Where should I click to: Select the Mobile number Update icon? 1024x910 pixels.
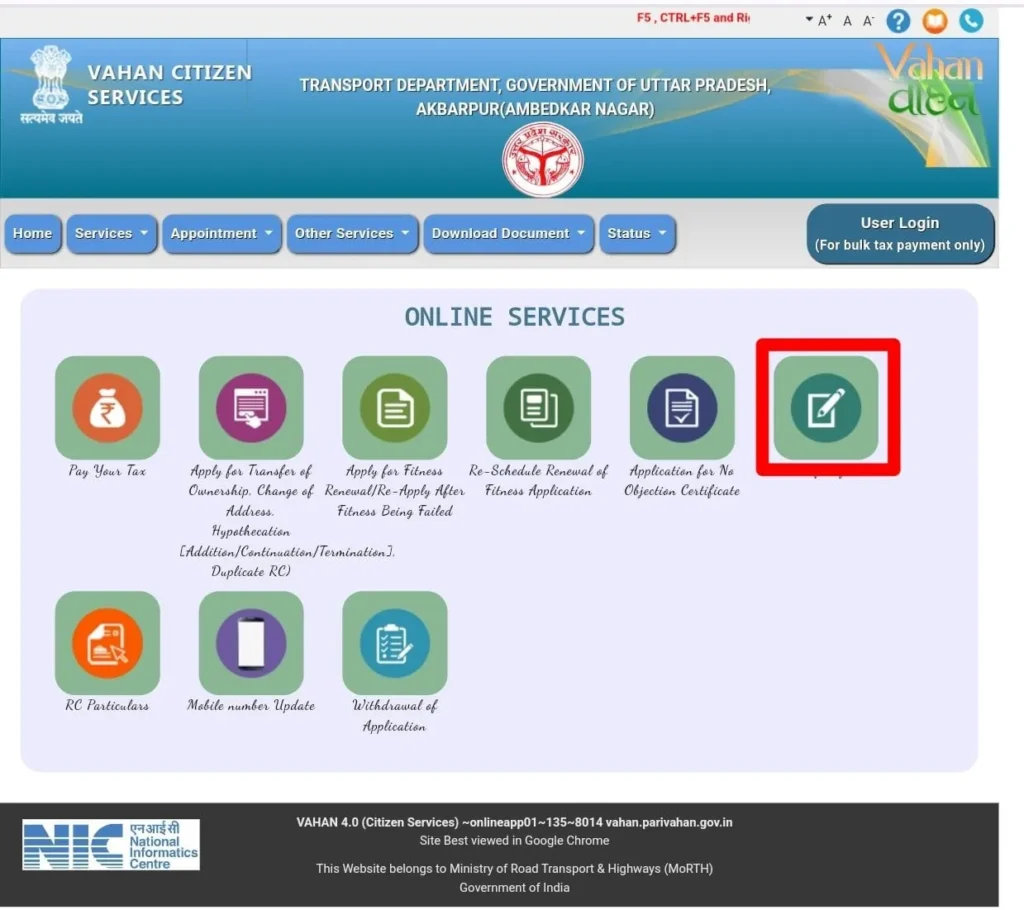click(251, 643)
